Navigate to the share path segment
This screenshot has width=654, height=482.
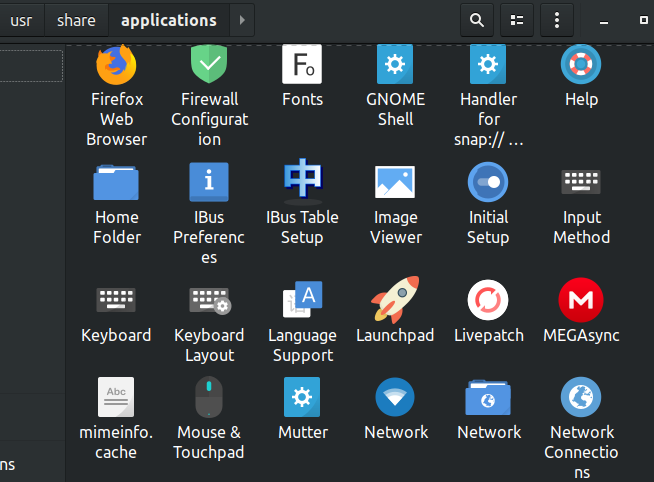(76, 20)
